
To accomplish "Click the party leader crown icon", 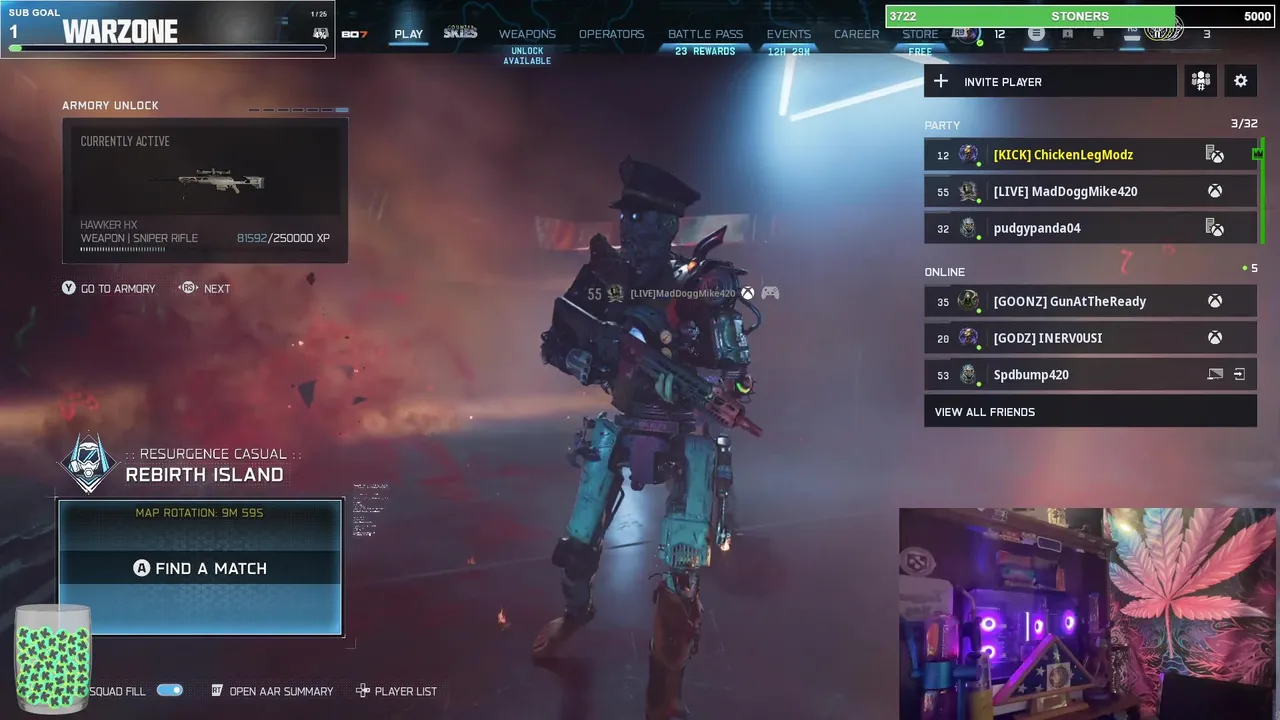I will tap(1257, 153).
